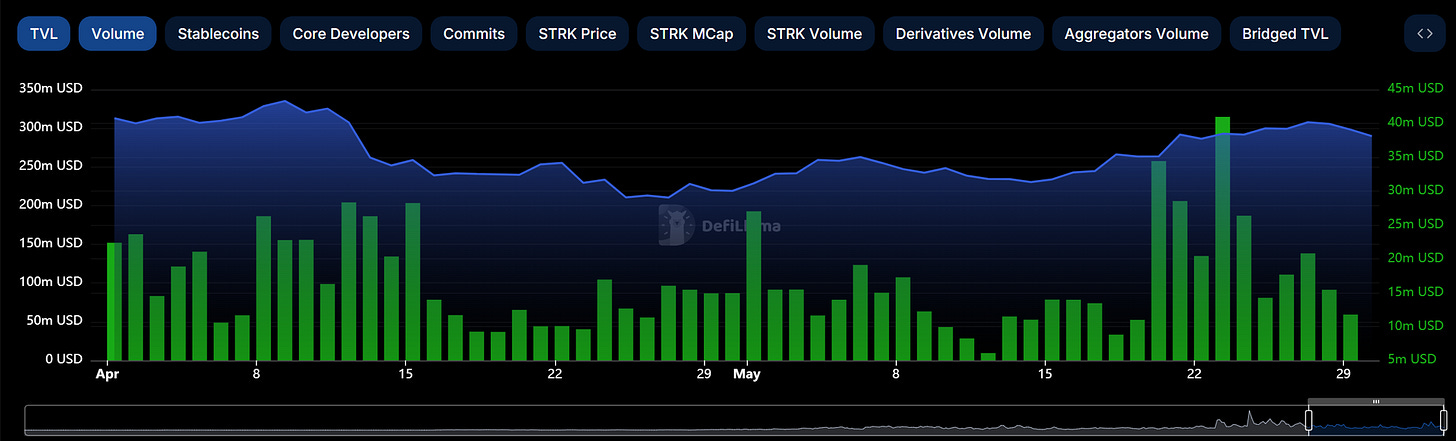Click the '15m USD' right axis label
The height and width of the screenshot is (441, 1456).
point(1415,292)
